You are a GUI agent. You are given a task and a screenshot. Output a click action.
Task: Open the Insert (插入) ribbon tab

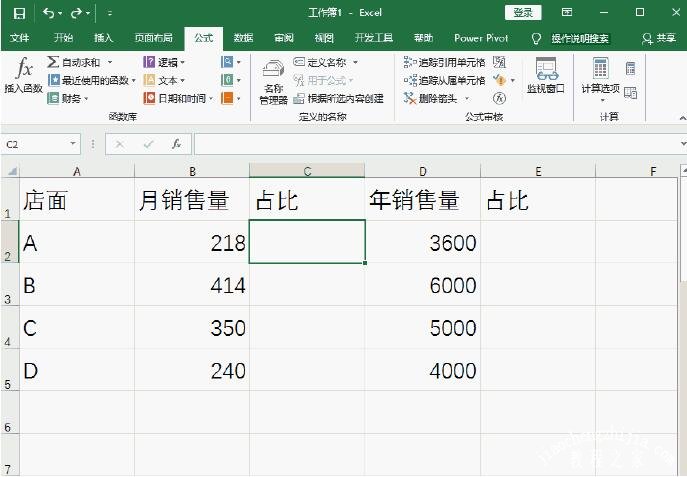pyautogui.click(x=103, y=38)
